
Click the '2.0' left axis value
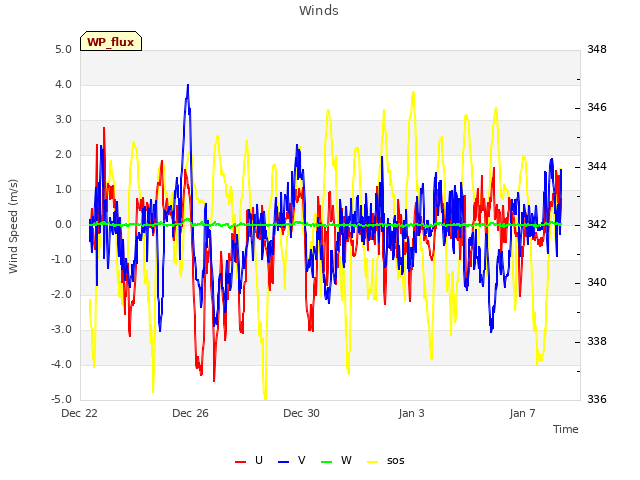tap(63, 155)
